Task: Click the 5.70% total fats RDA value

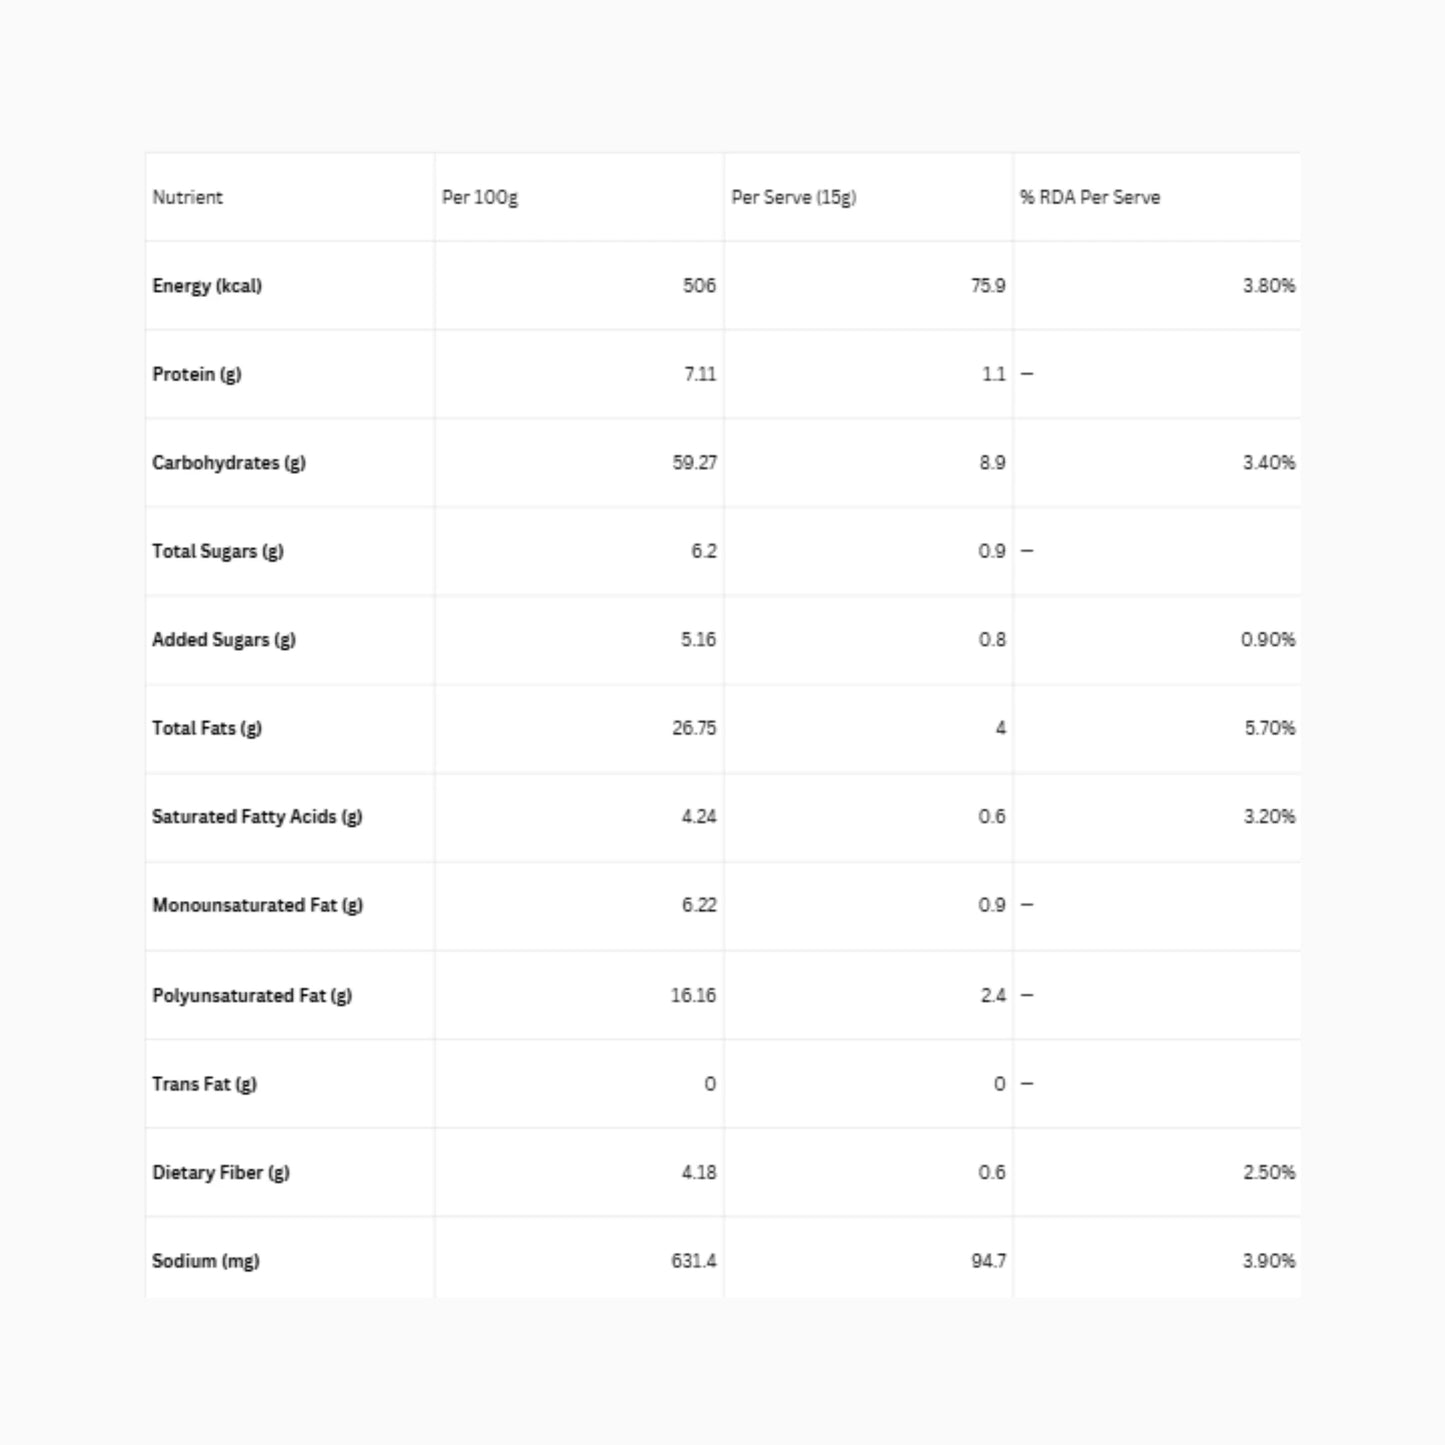Action: click(1269, 728)
